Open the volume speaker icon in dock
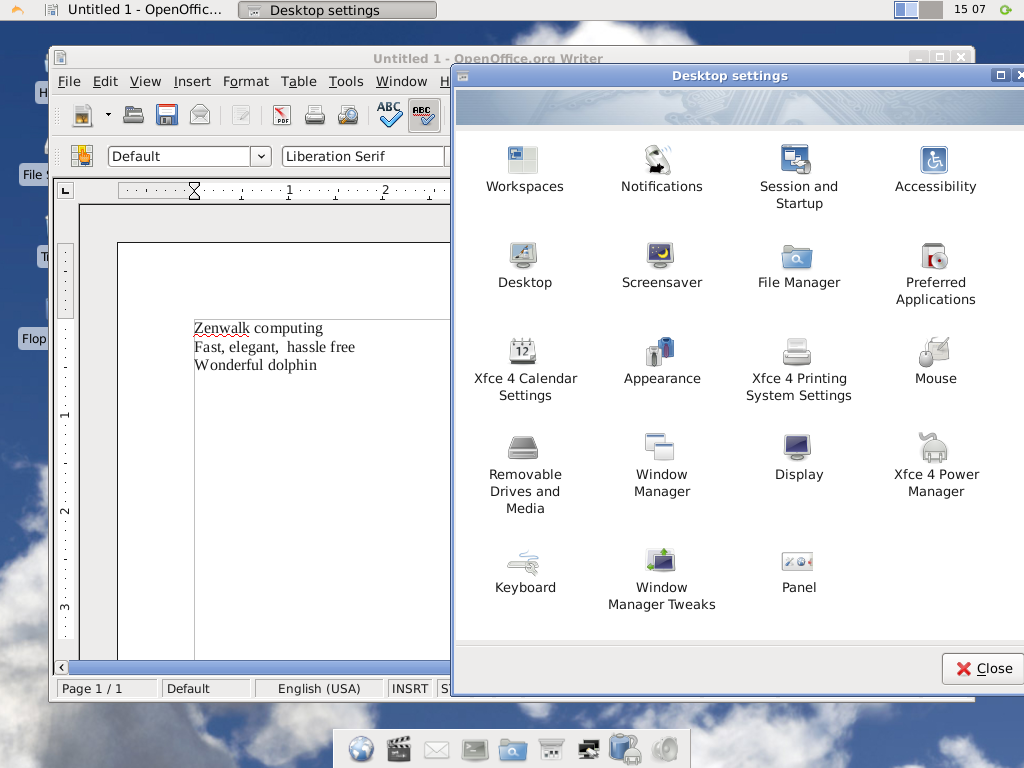The height and width of the screenshot is (768, 1024). (665, 748)
